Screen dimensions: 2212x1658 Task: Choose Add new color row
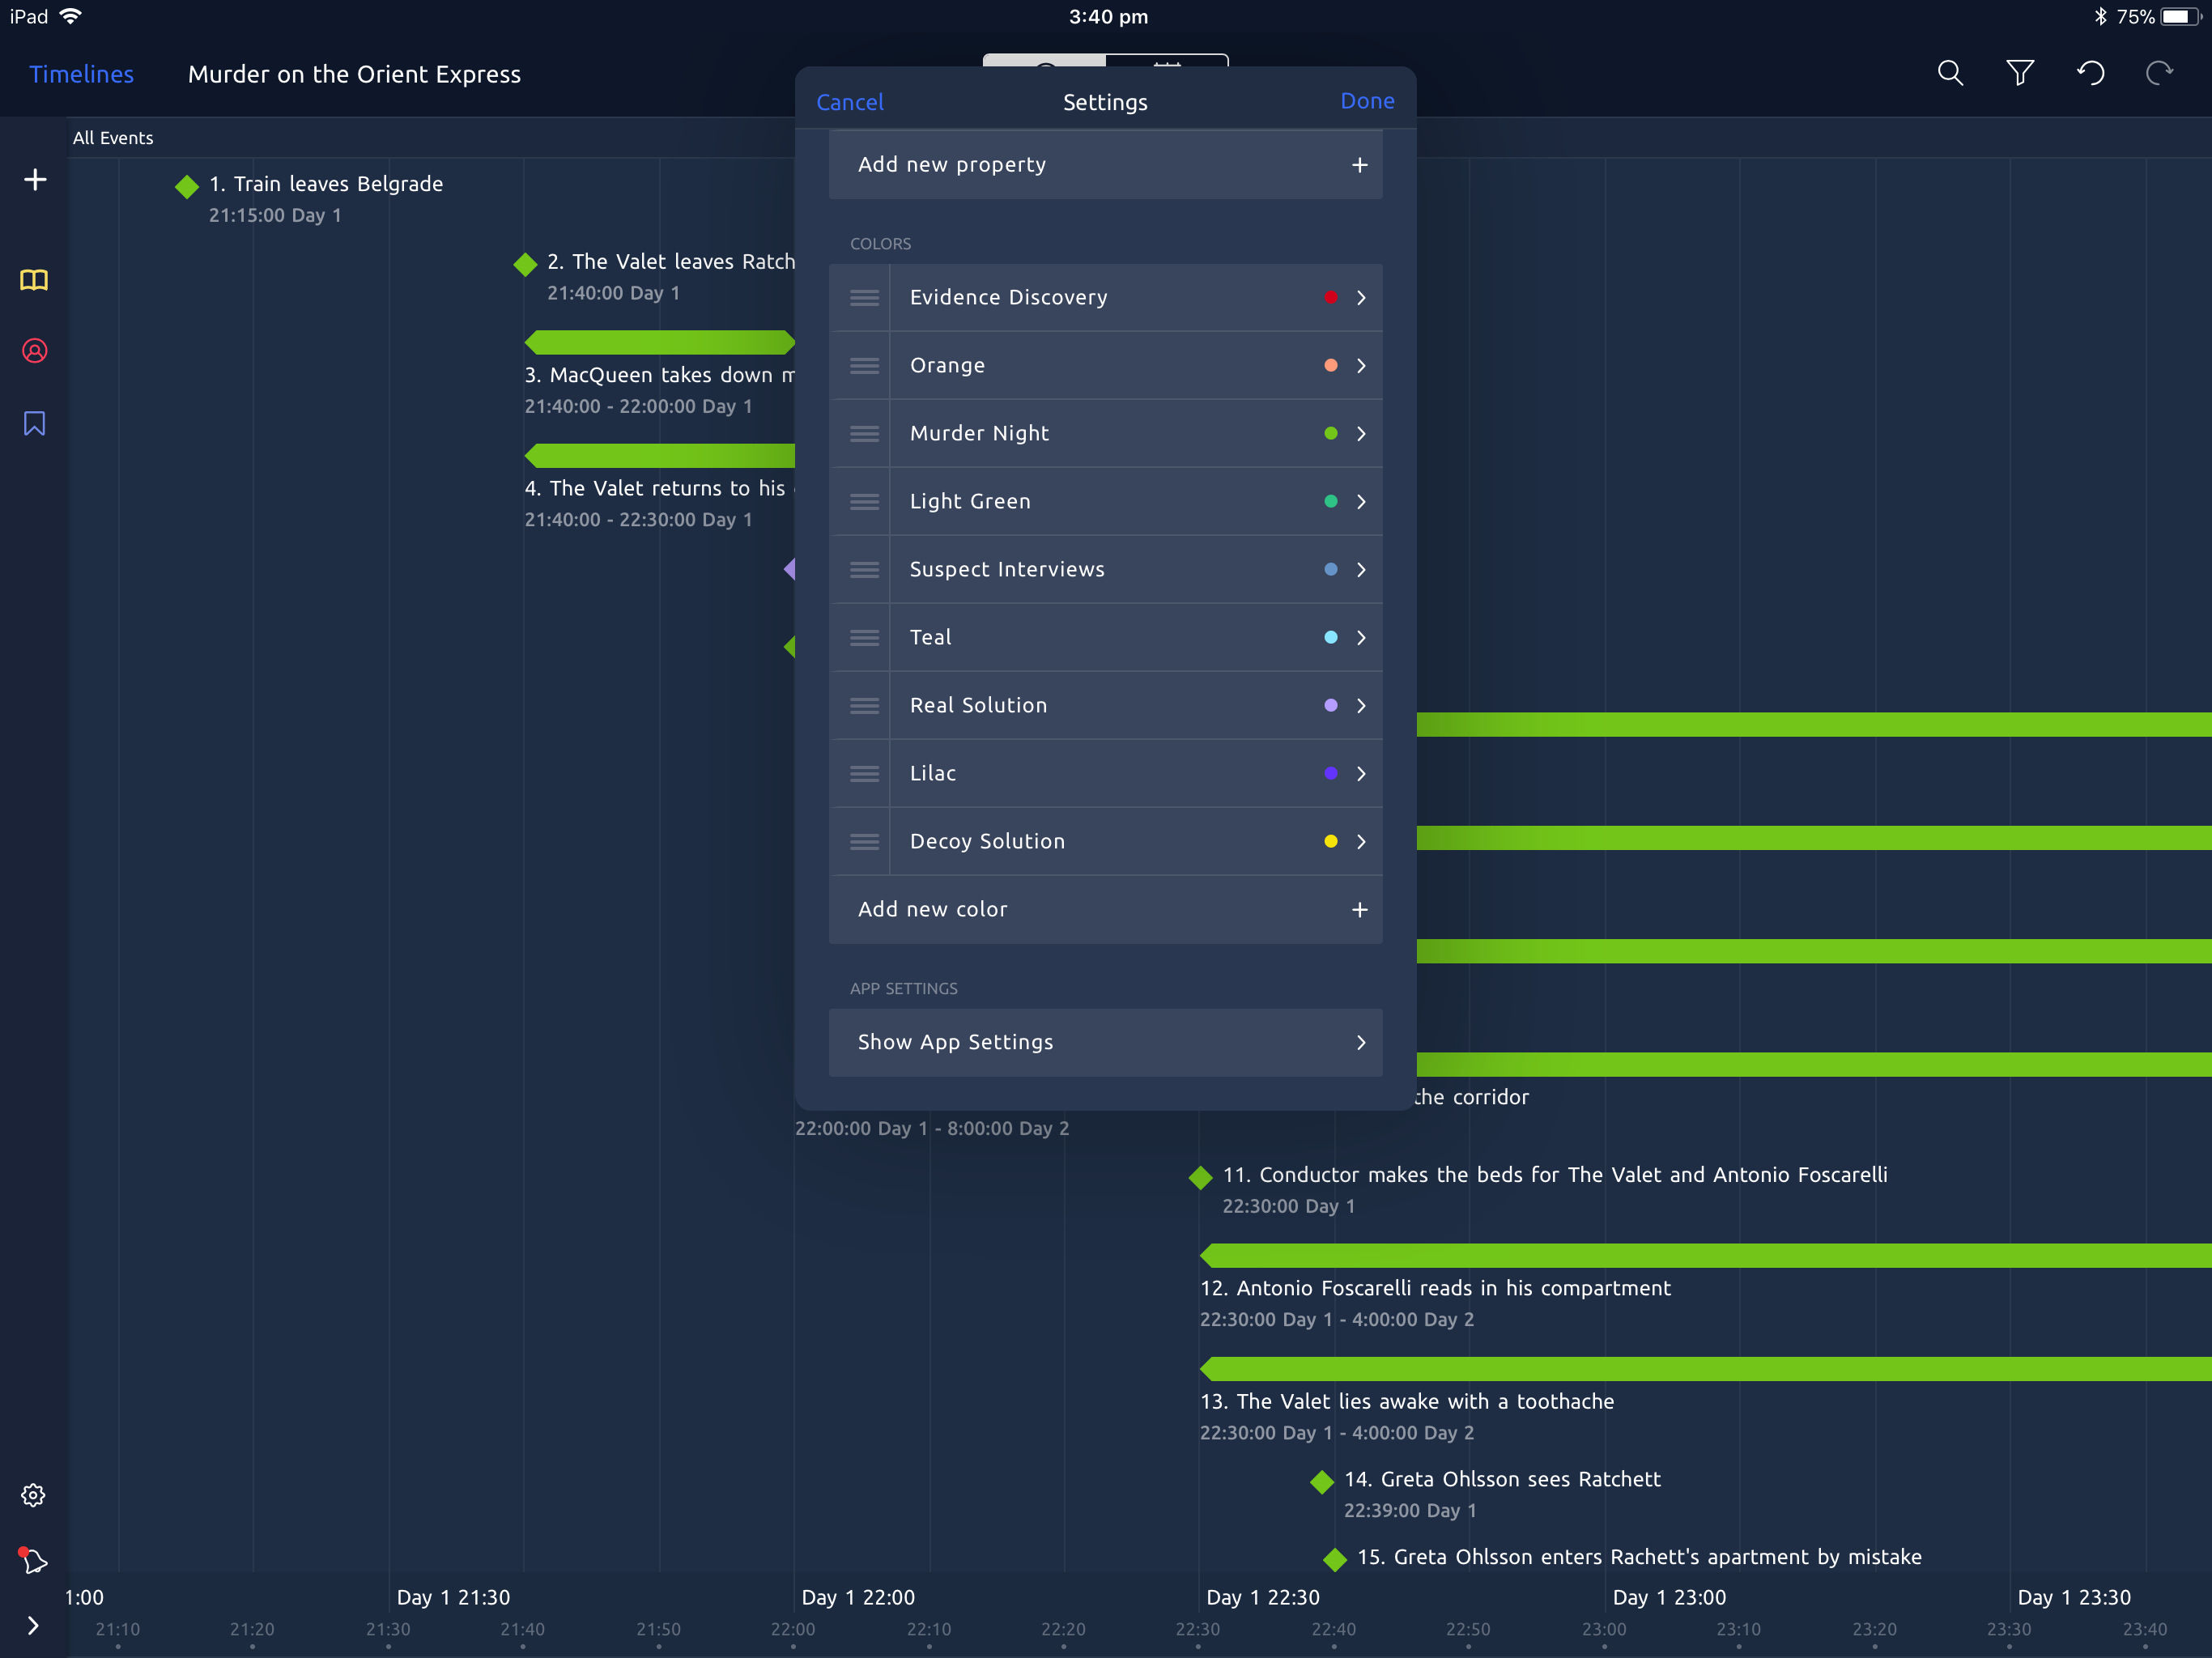[1105, 910]
